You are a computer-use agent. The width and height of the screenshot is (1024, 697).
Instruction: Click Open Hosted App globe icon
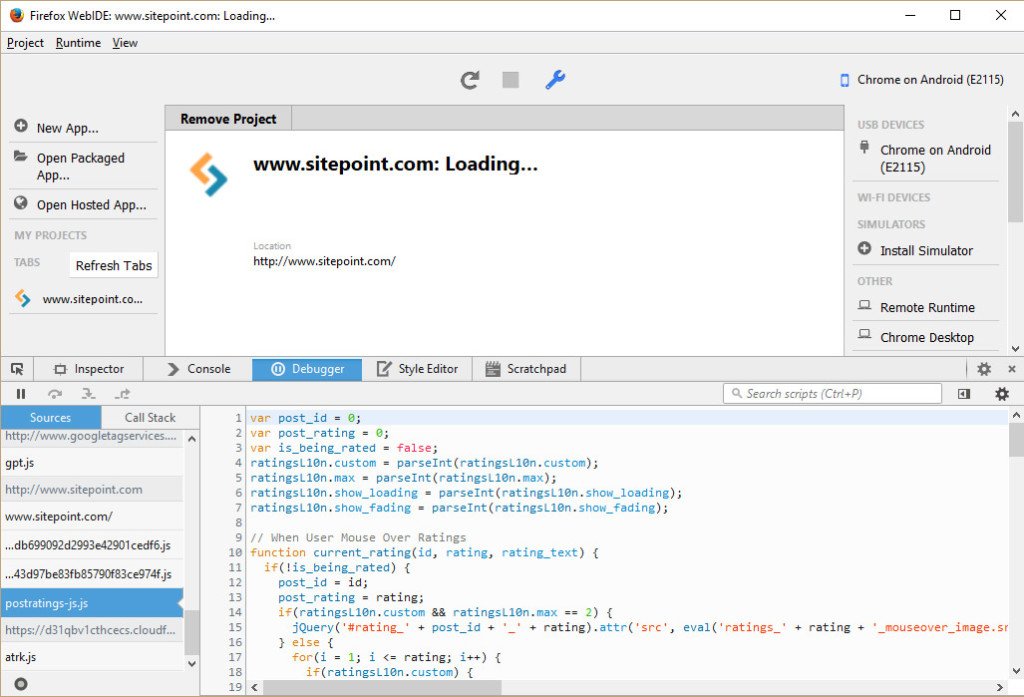pos(21,203)
